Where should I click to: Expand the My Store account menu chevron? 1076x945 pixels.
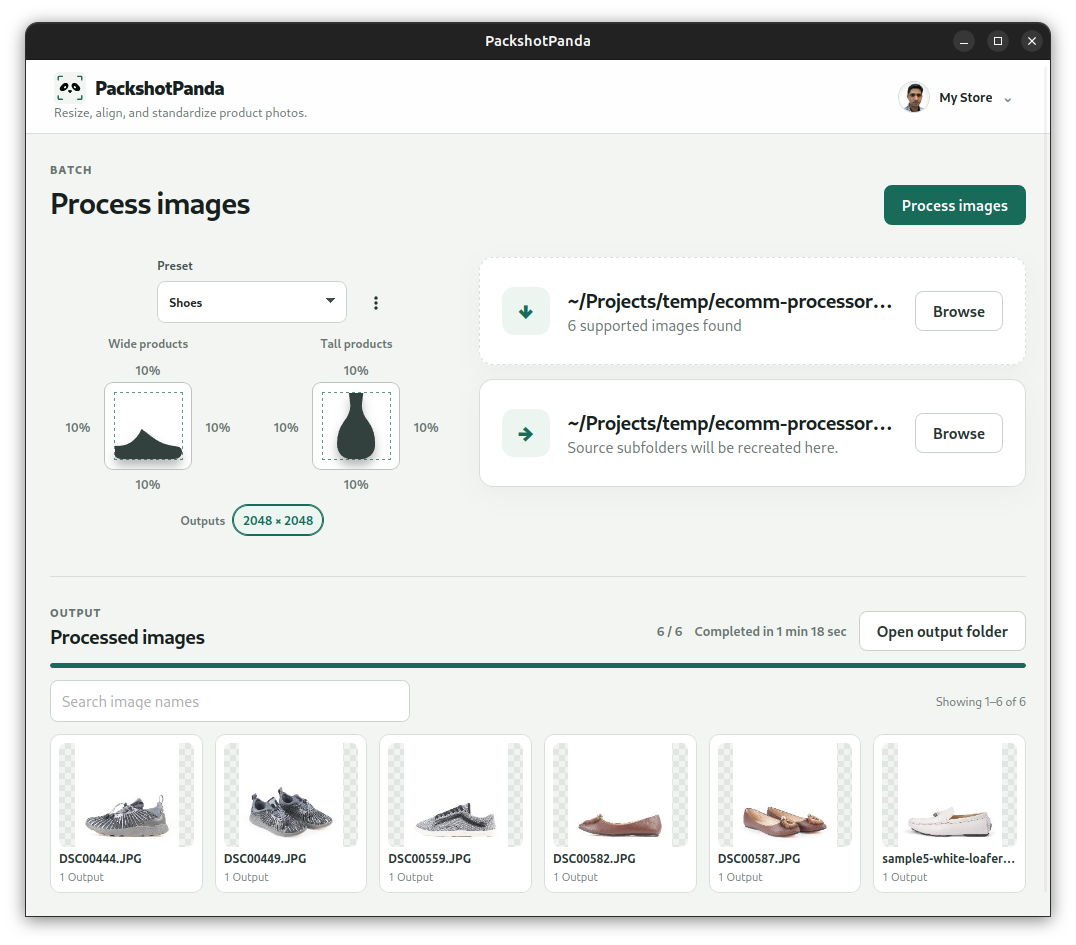(x=1008, y=100)
